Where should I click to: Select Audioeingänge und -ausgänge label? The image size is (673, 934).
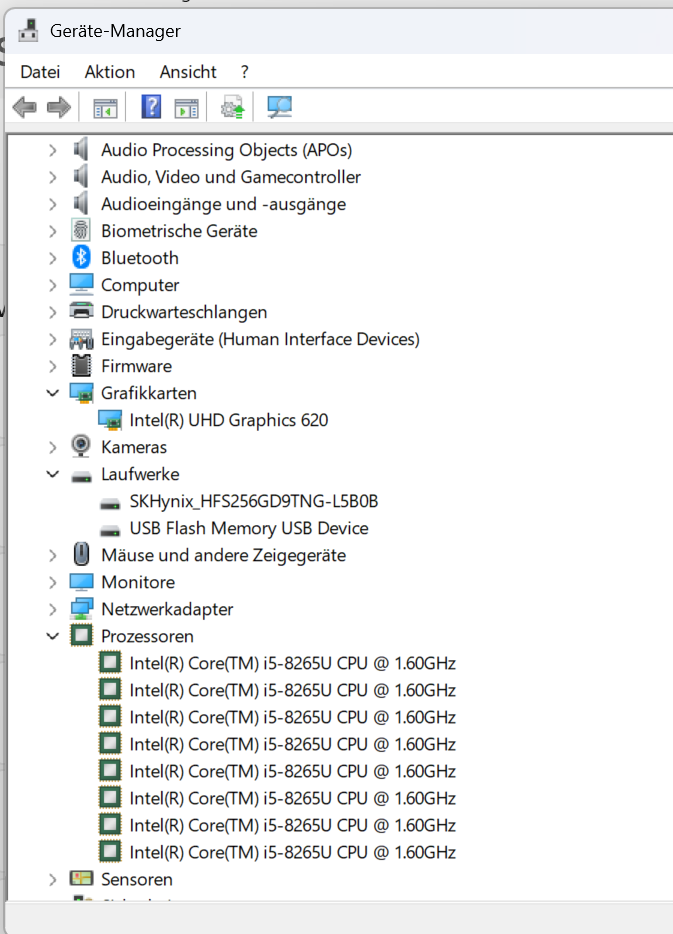click(223, 204)
